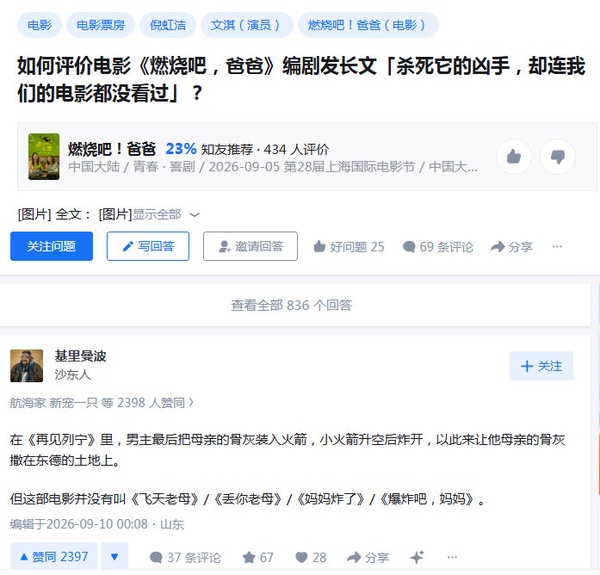
Task: Click the thumbs-down icon for the movie
Action: click(558, 156)
